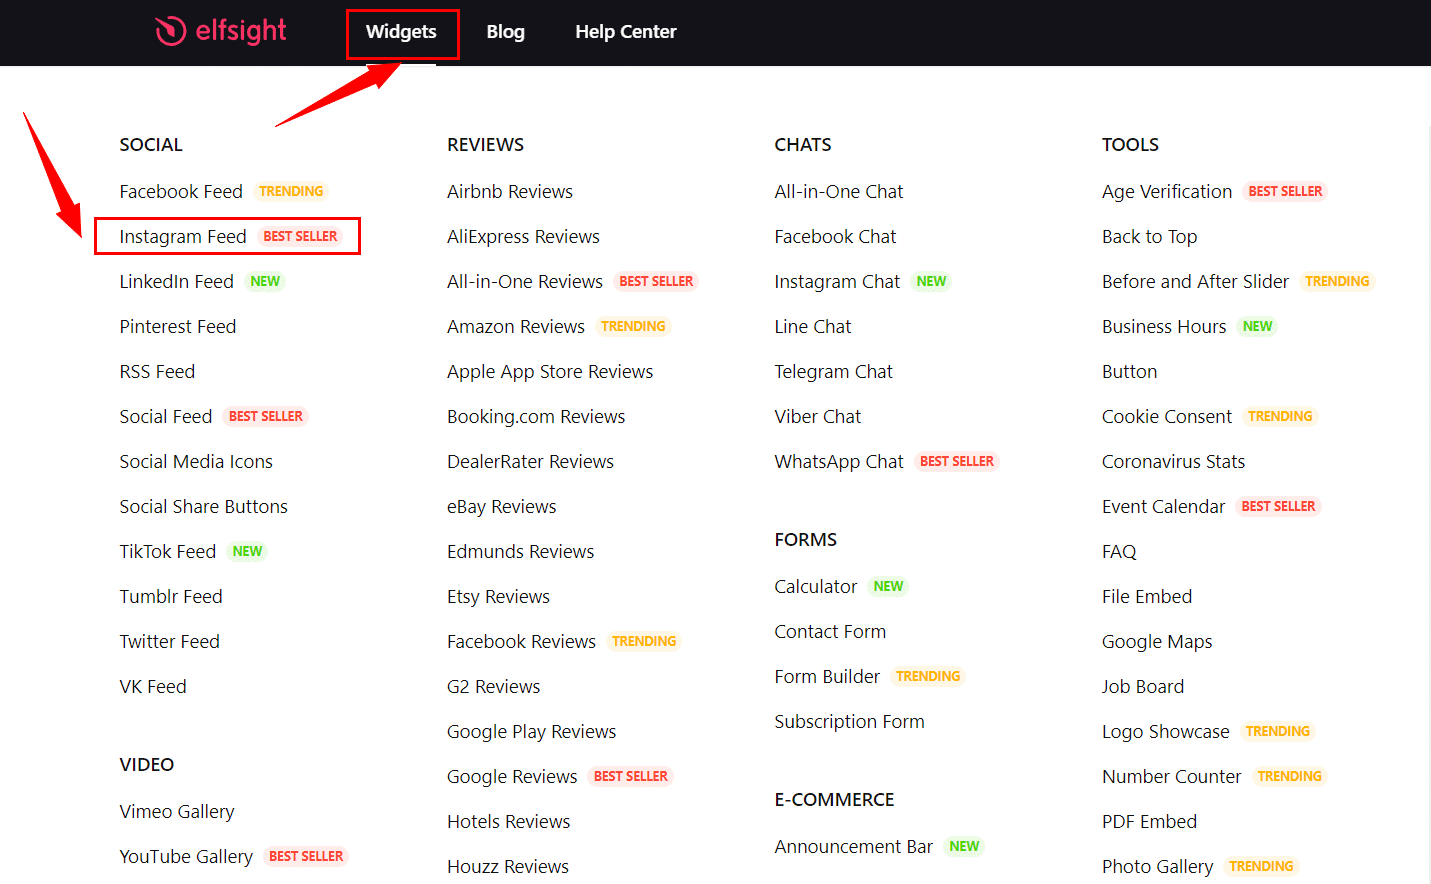Choose Viber Chat widget
This screenshot has width=1431, height=884.
818,416
